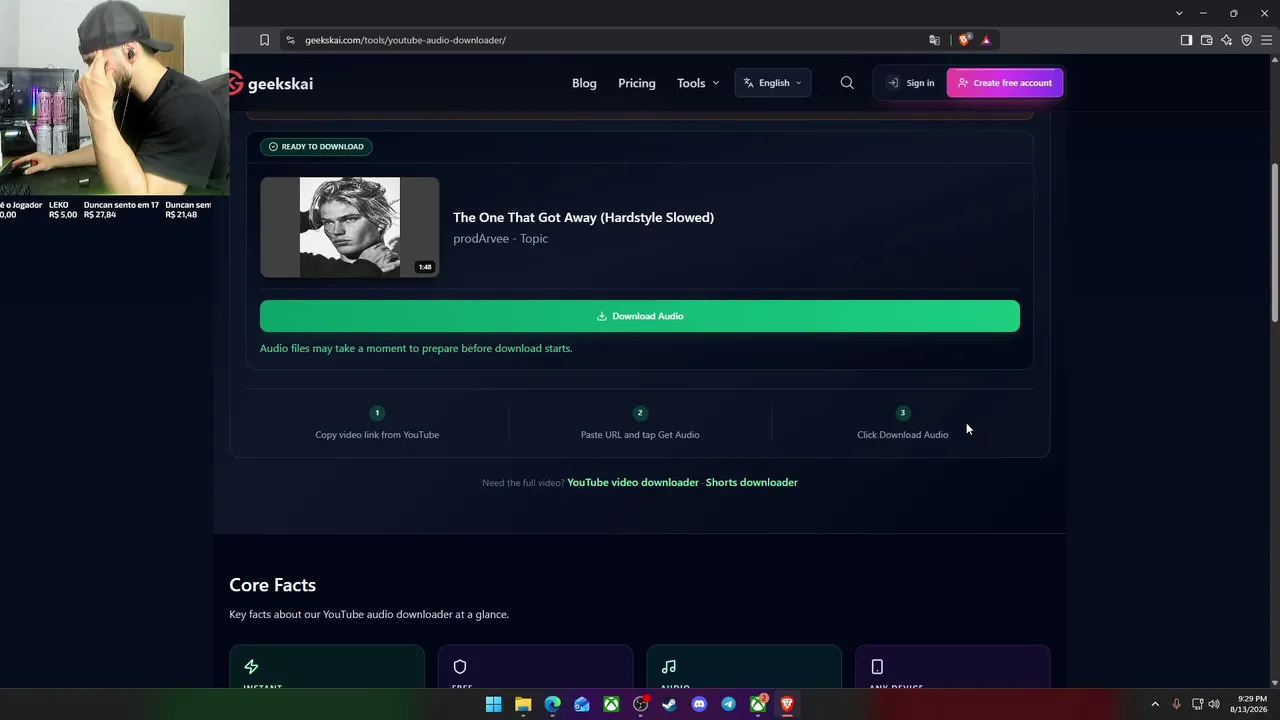Open the YouTube video downloader link

click(633, 482)
